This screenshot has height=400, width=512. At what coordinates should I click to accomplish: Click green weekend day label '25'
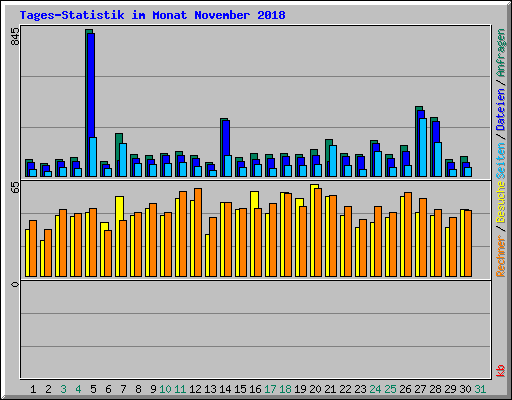390,389
